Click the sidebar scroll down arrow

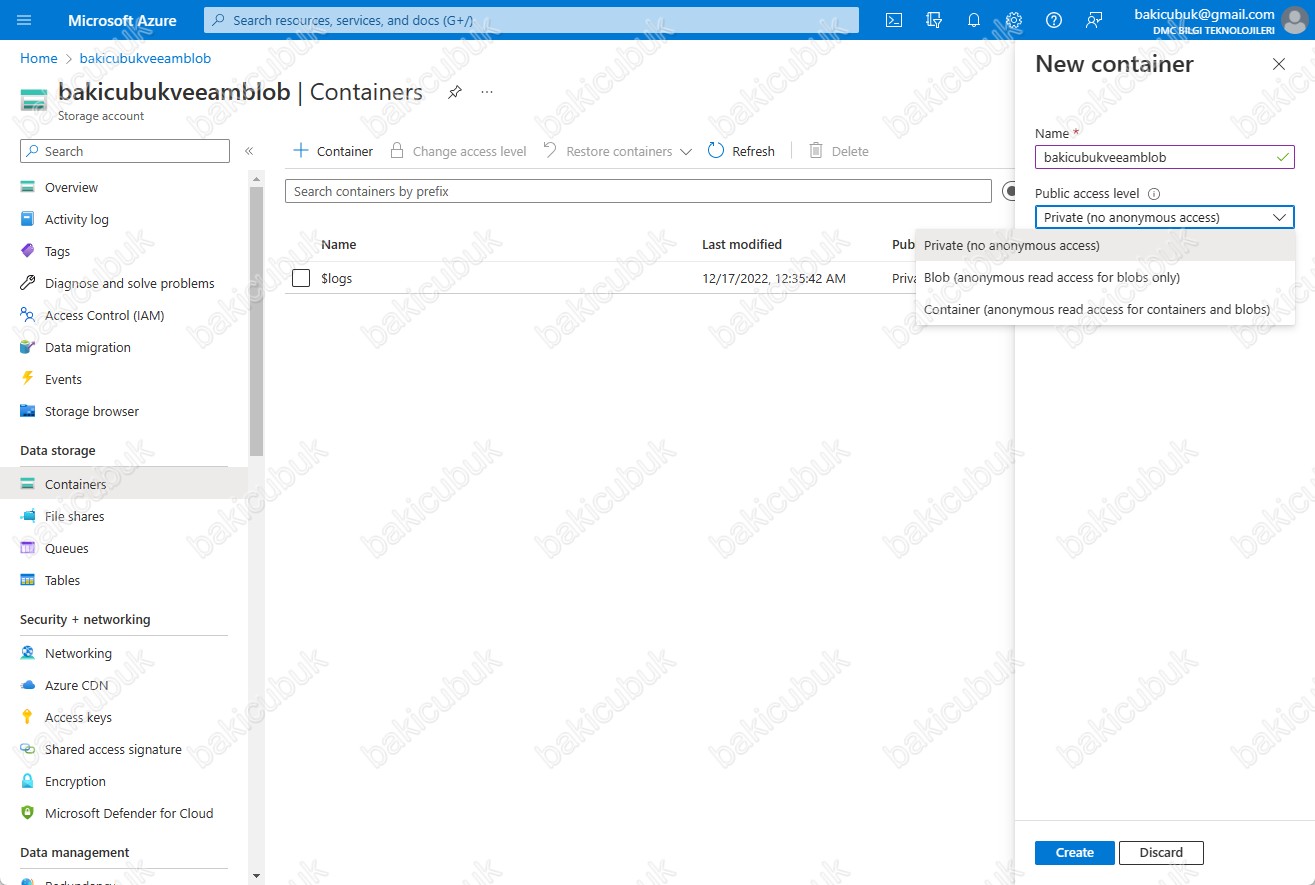click(257, 876)
